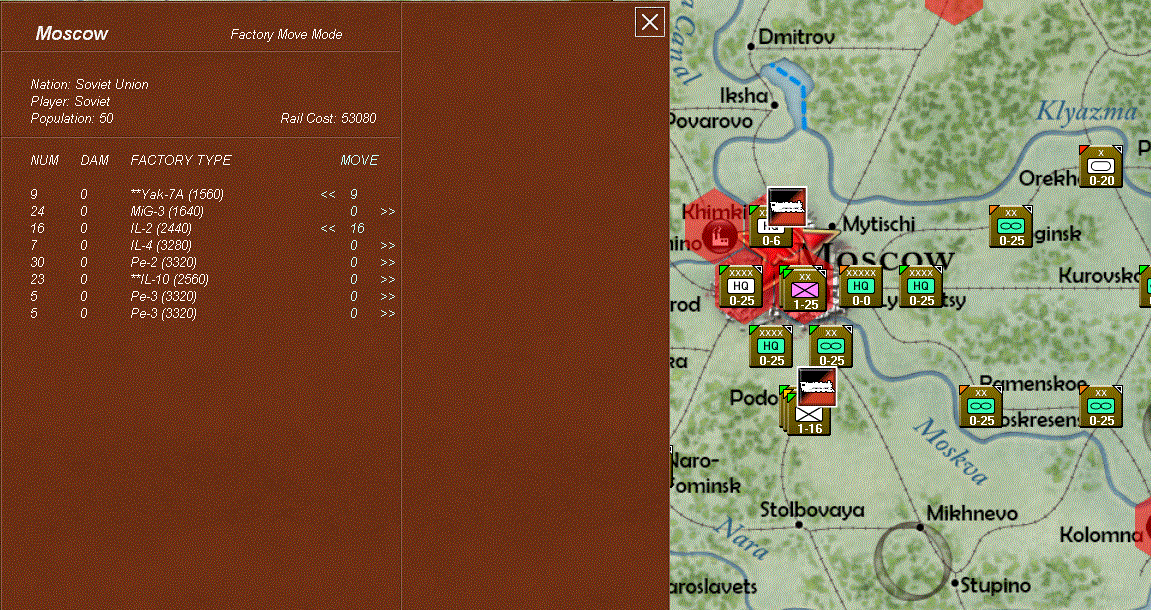Click the Rail Cost: 53080 value
Viewport: 1151px width, 610px height.
[x=328, y=118]
